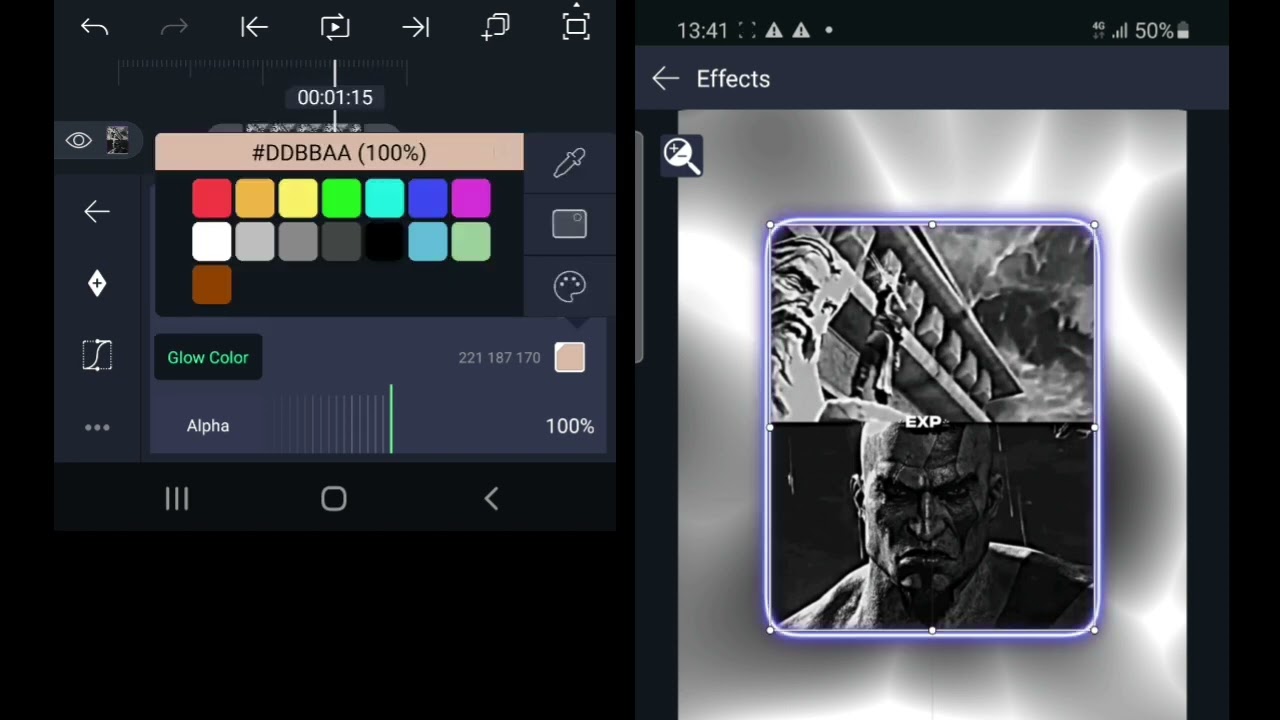Image resolution: width=1280 pixels, height=720 pixels.
Task: Tap top-left corner handle of layer
Action: coord(770,225)
